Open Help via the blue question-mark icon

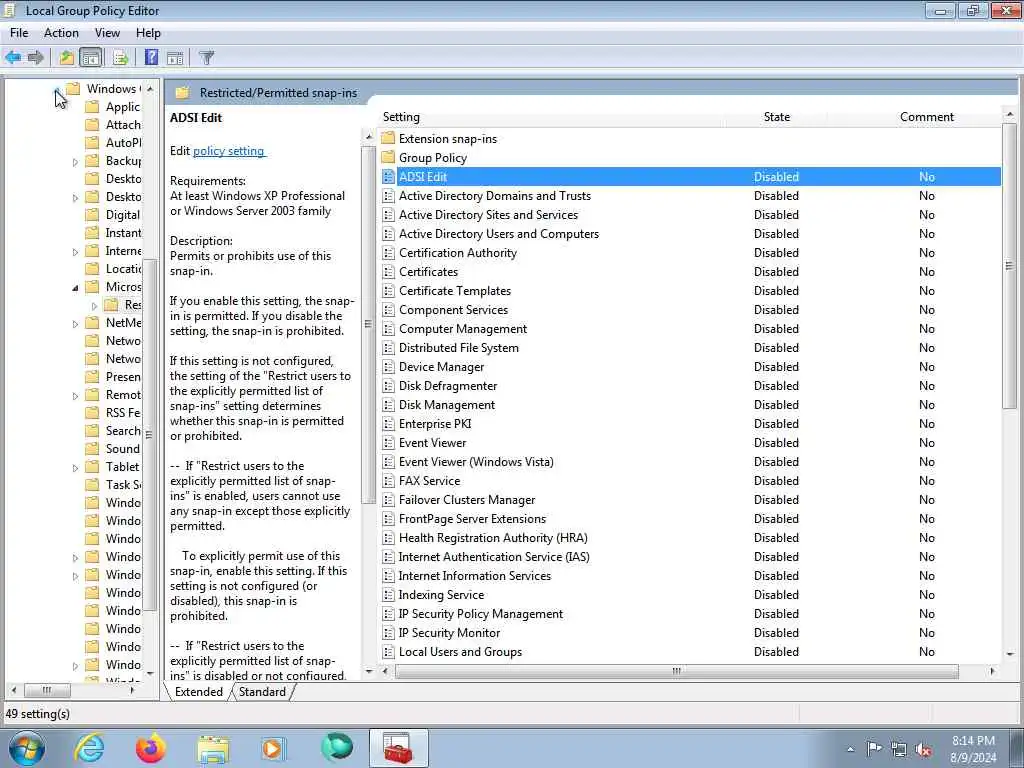tap(151, 57)
